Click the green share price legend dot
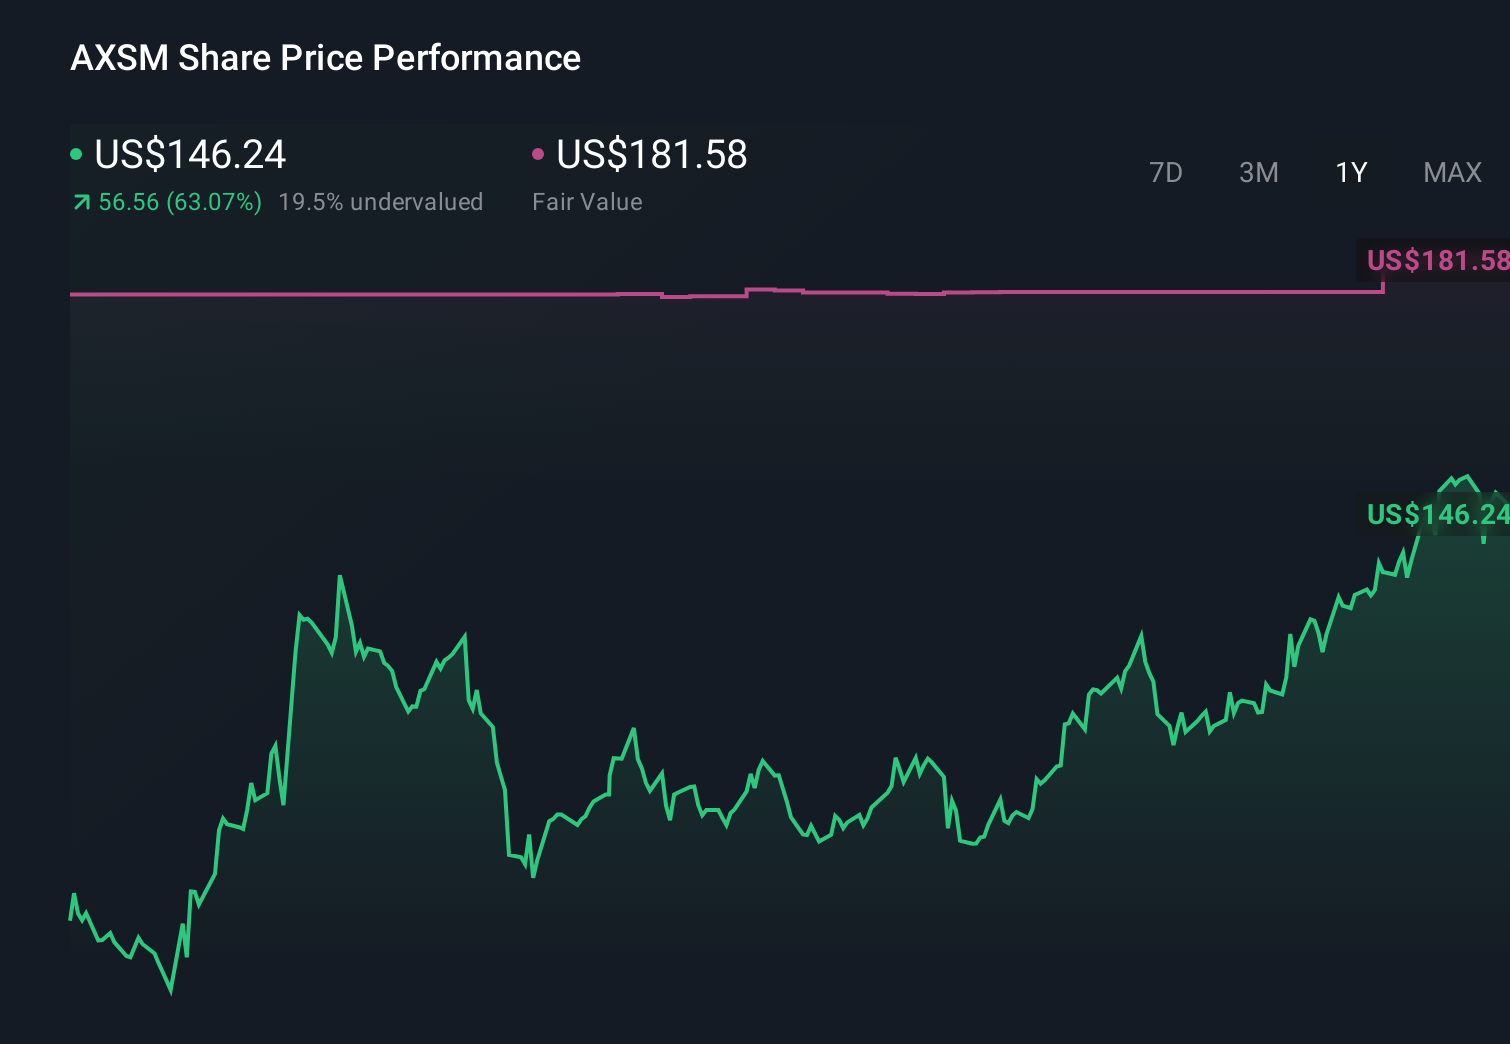This screenshot has height=1044, width=1510. (76, 153)
